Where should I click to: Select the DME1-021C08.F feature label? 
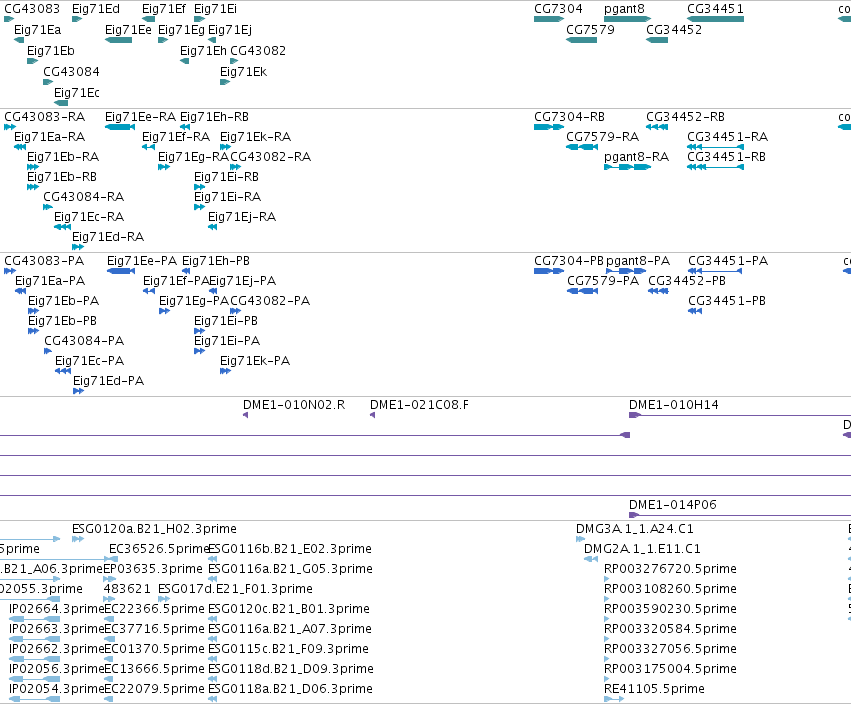coord(420,405)
